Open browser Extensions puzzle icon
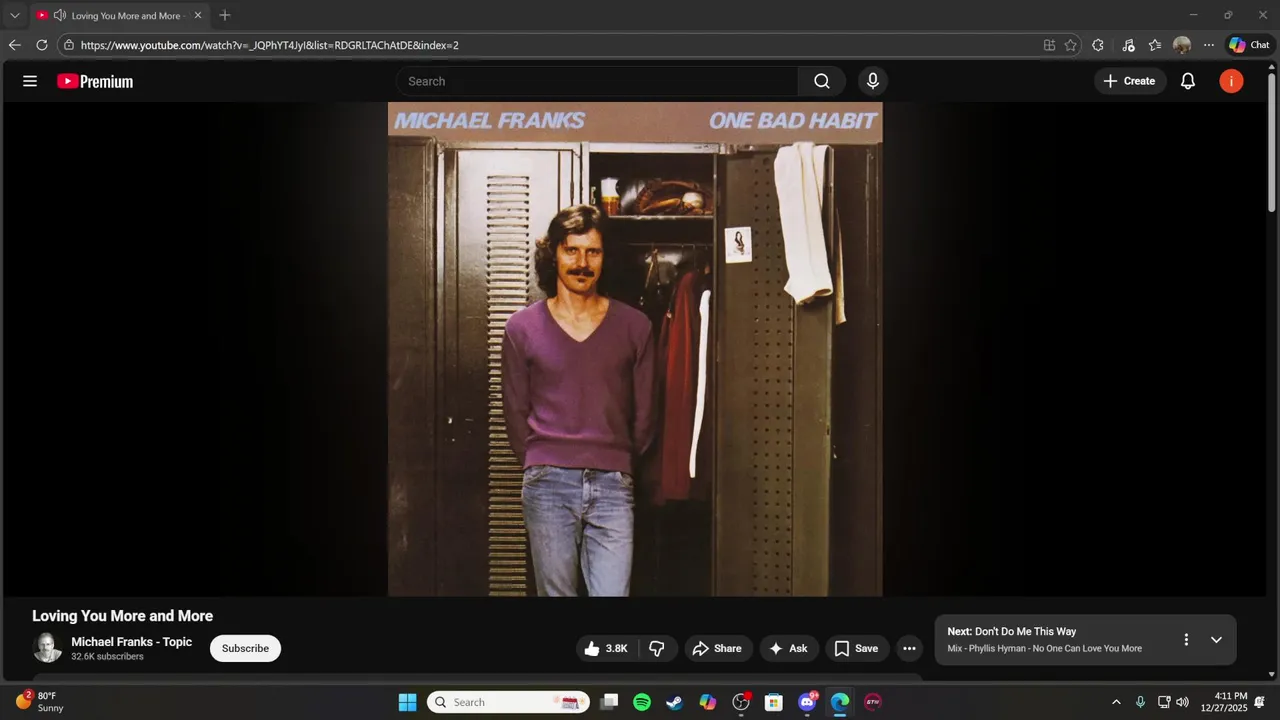 [1098, 45]
